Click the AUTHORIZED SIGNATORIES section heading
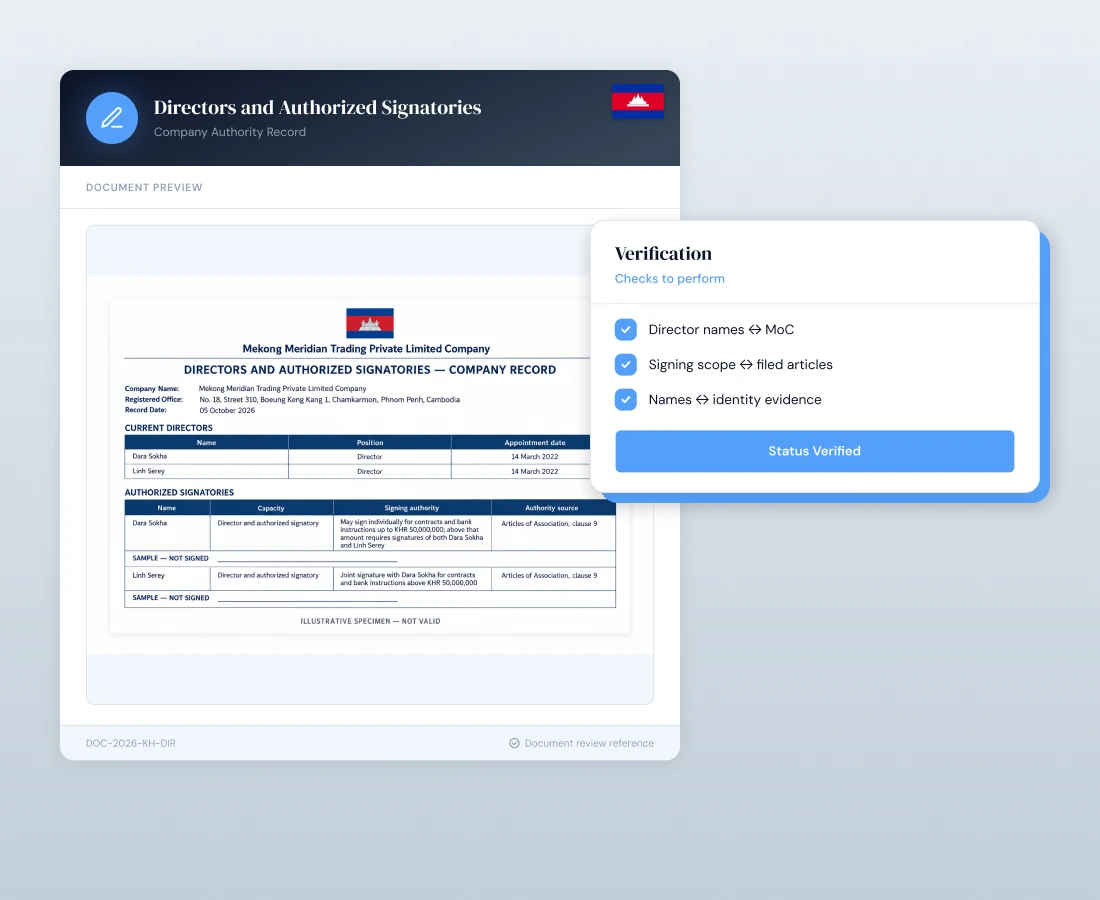 [179, 492]
